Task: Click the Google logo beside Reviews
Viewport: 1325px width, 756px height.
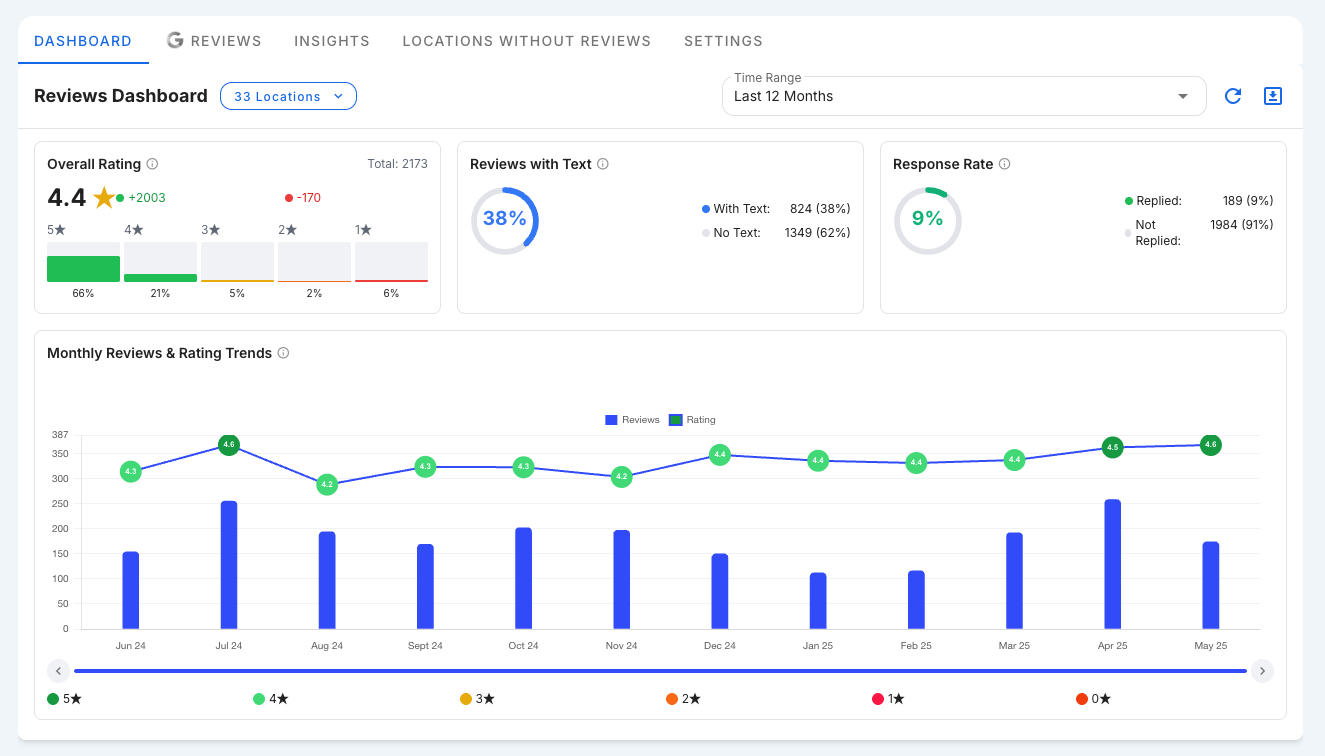Action: click(175, 40)
